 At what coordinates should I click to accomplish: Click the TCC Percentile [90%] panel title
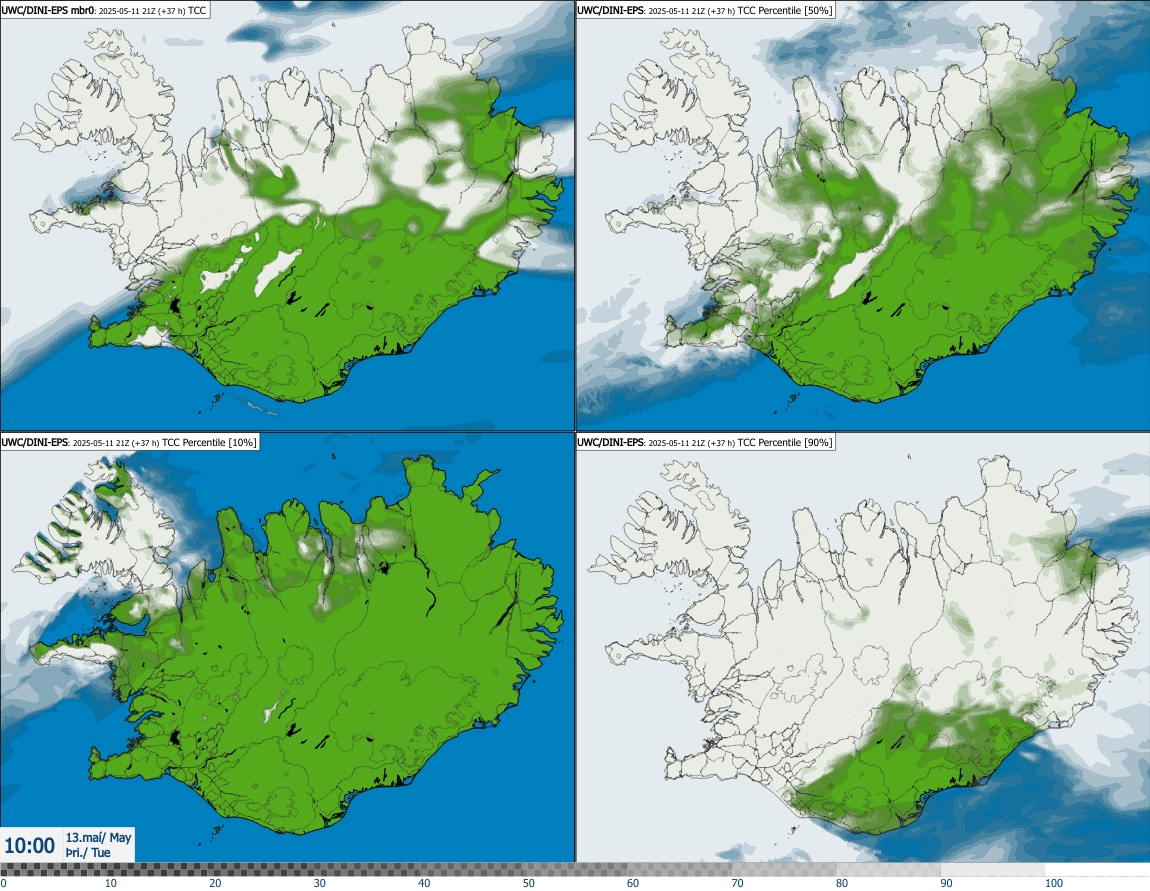point(706,442)
